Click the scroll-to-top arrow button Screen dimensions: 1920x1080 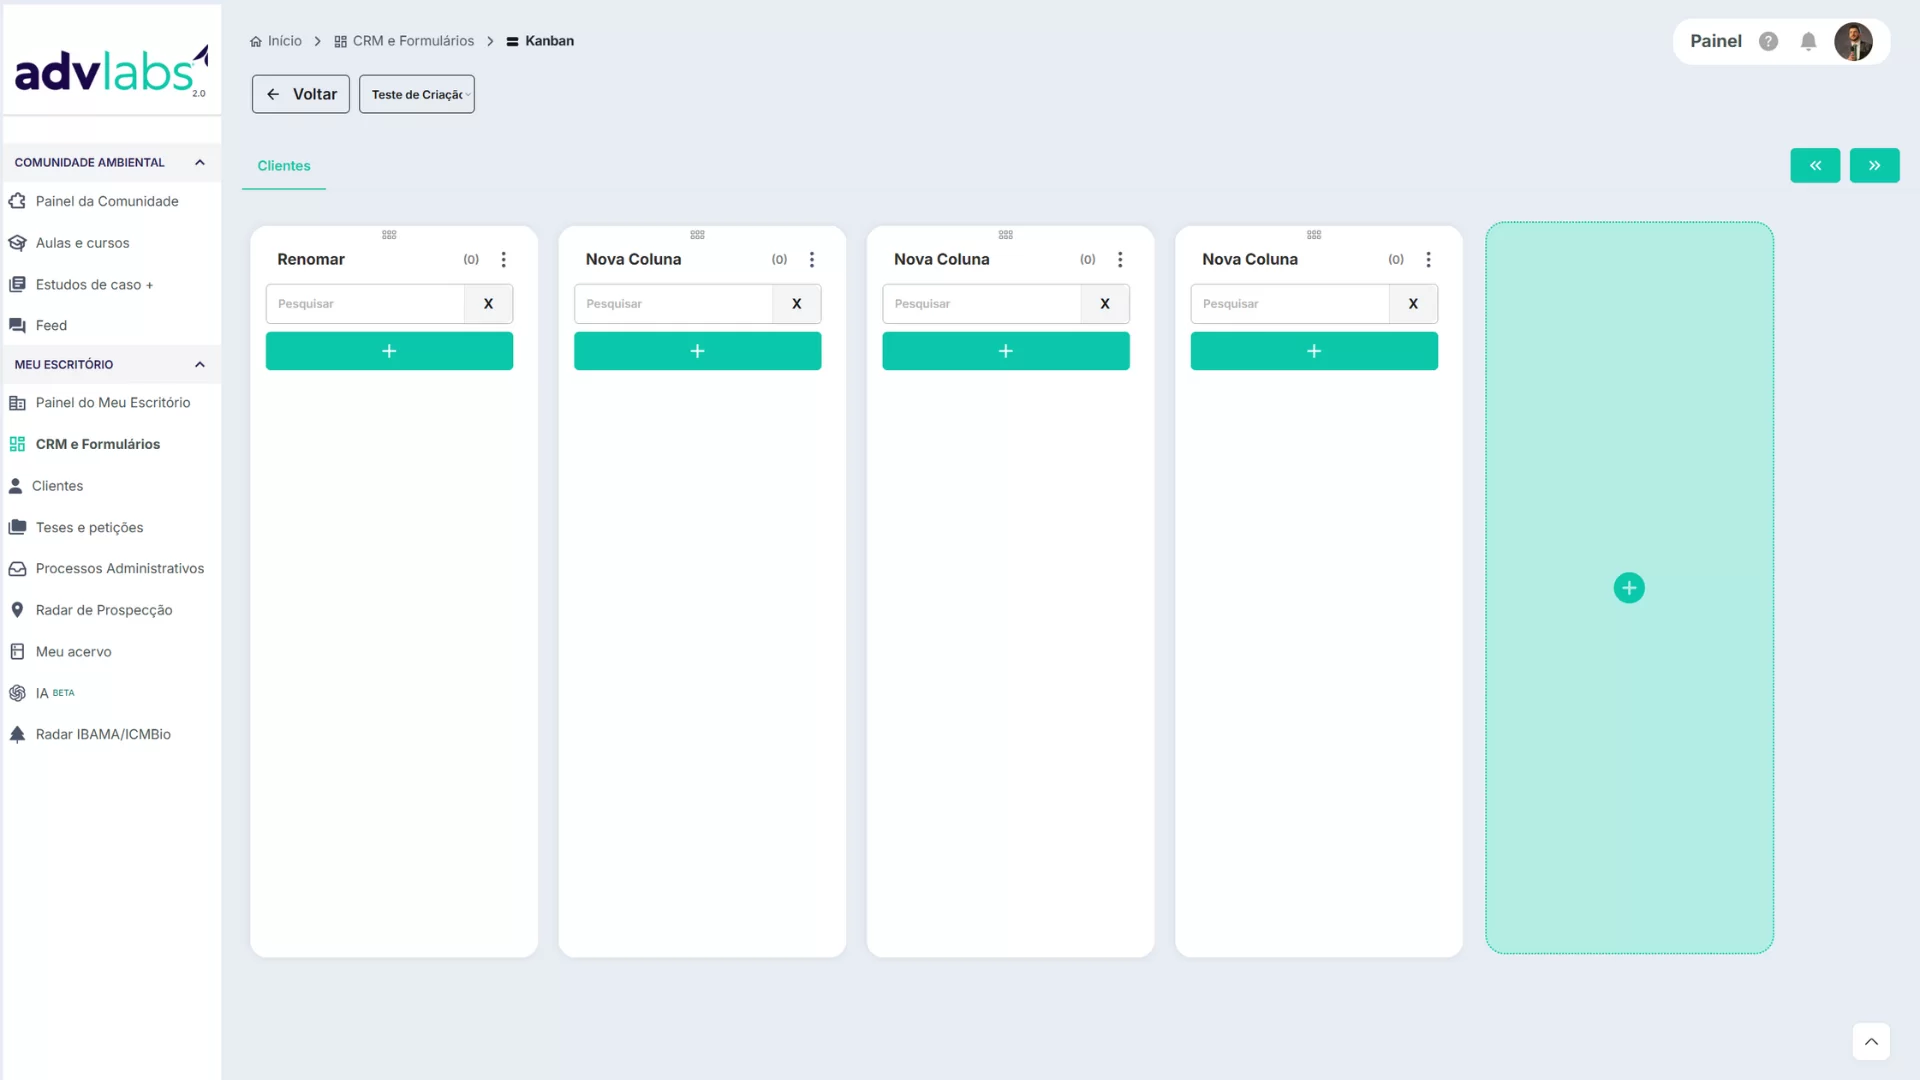[1871, 1042]
